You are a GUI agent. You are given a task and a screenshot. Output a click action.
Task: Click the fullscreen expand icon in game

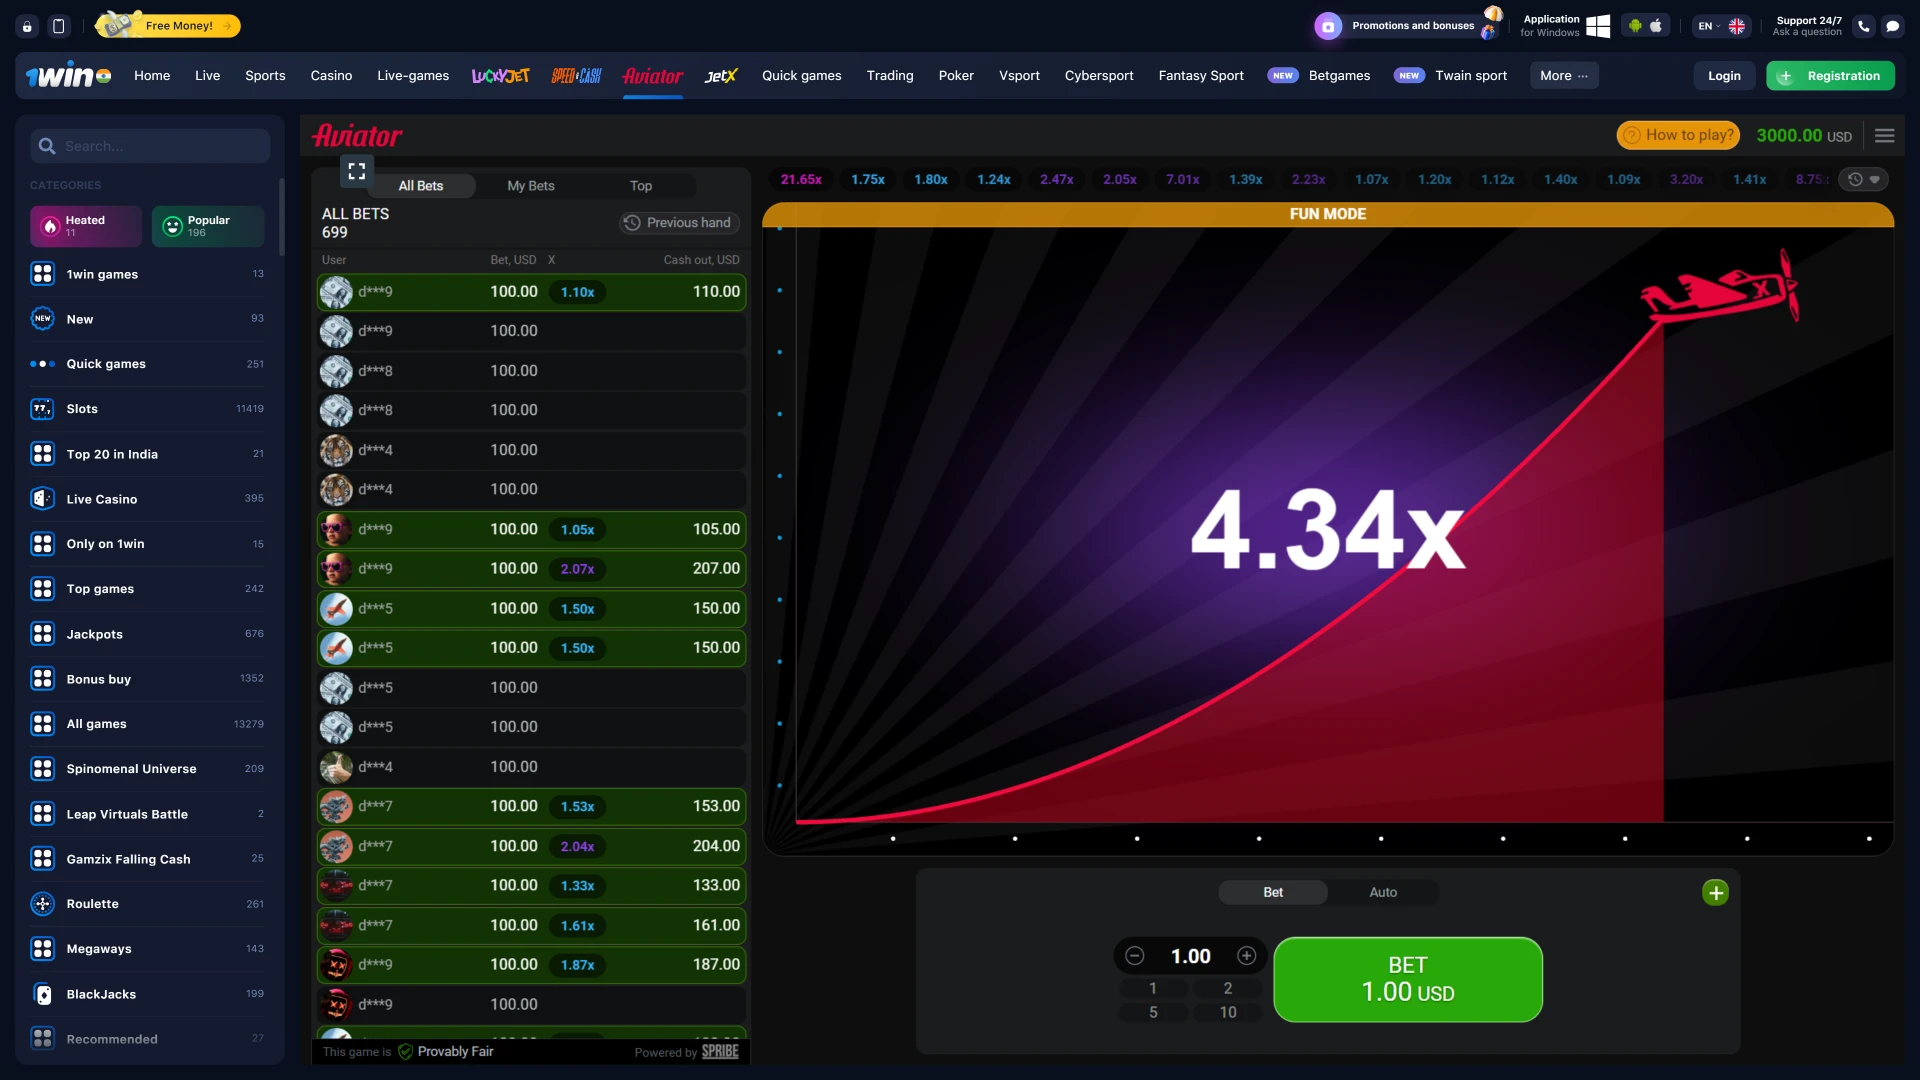pos(356,170)
